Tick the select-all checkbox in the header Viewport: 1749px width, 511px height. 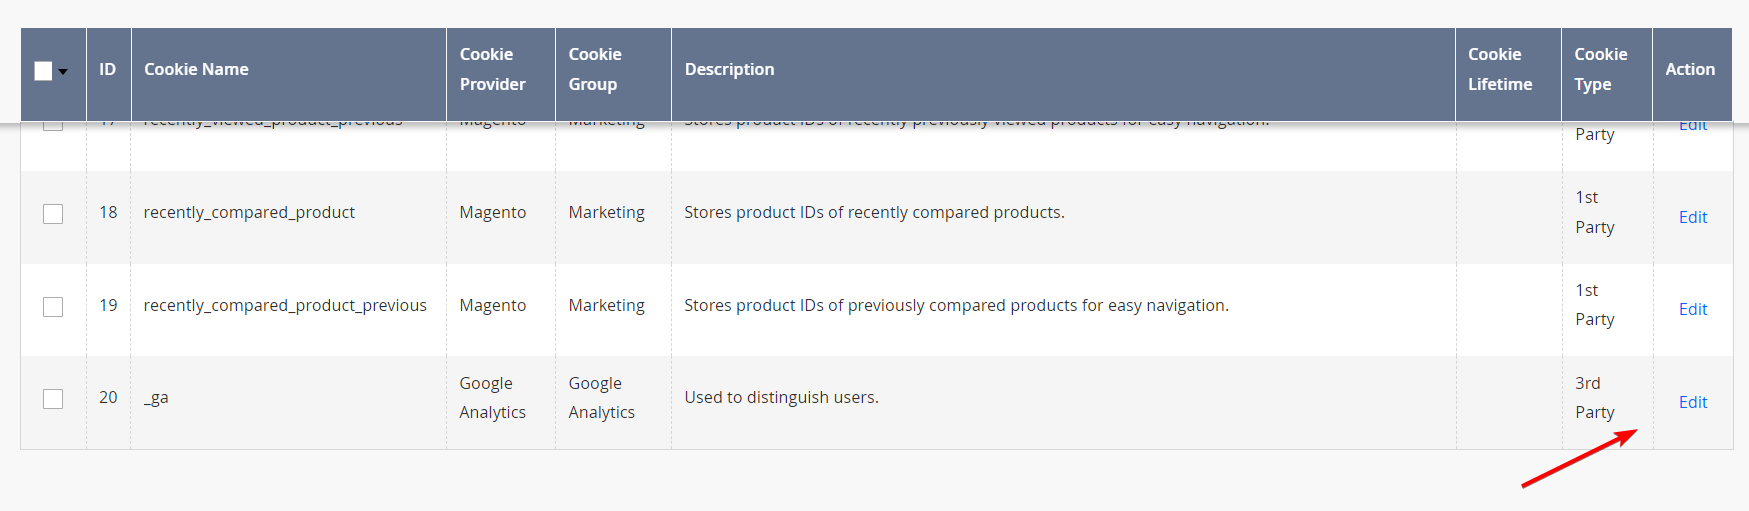click(x=43, y=71)
